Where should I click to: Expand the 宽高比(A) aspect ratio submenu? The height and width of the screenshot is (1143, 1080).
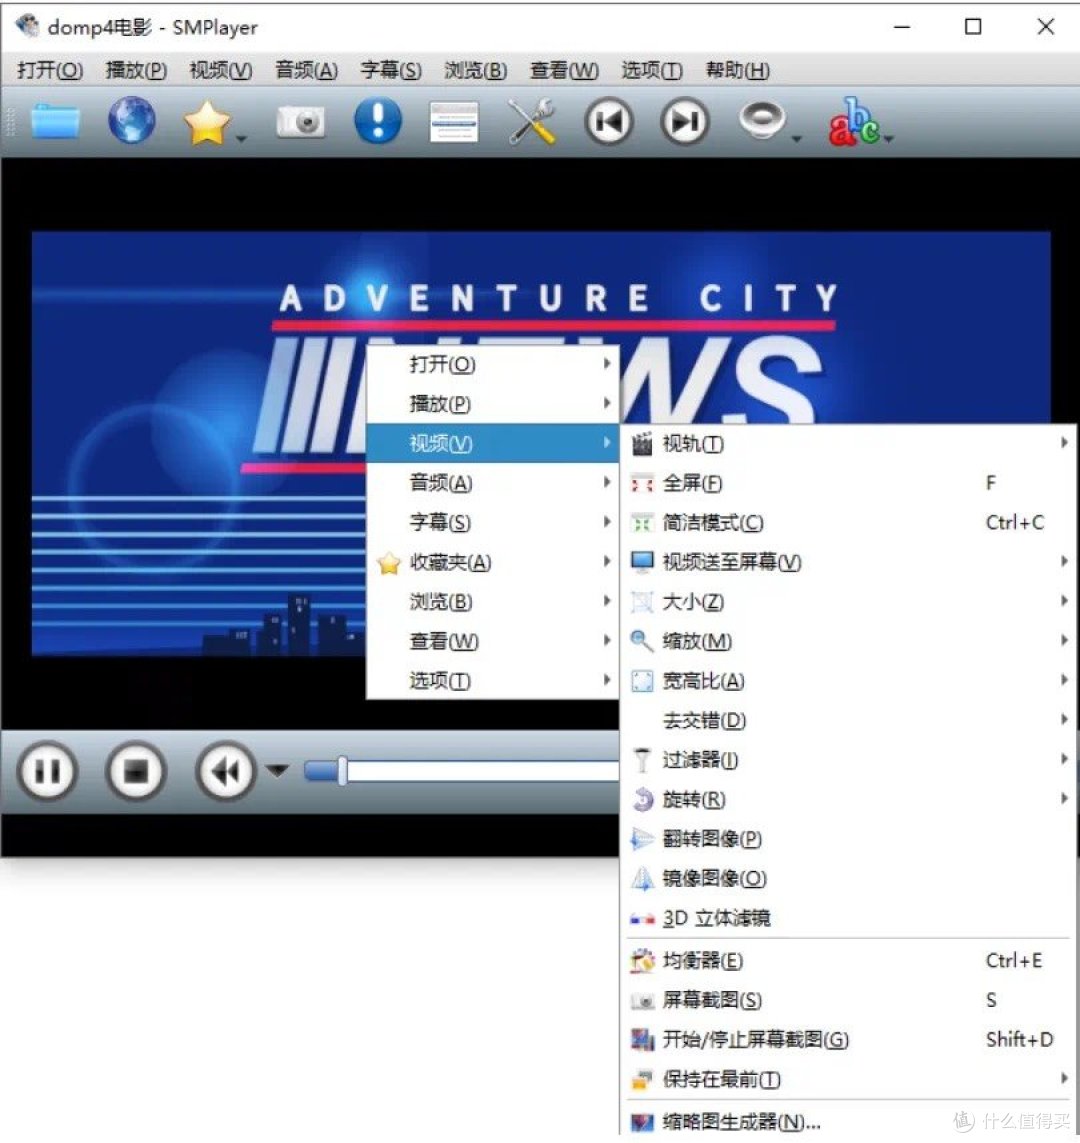point(703,681)
